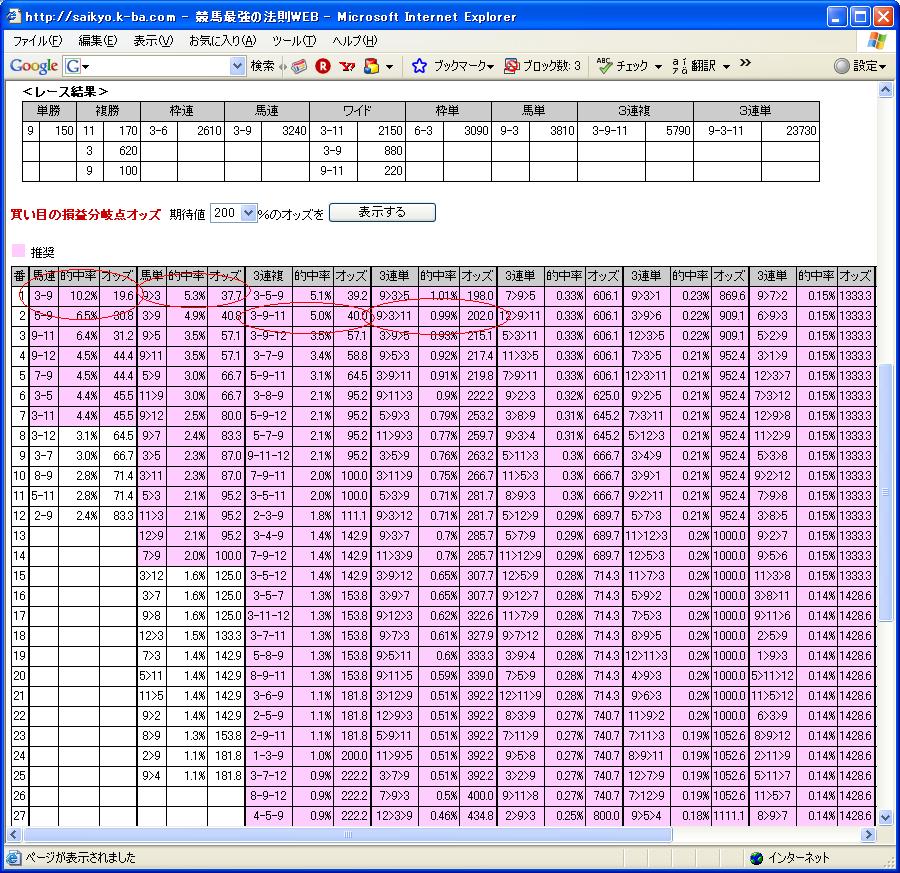900x873 pixels.
Task: Click the pink 推奨 legend swatch
Action: pos(18,251)
